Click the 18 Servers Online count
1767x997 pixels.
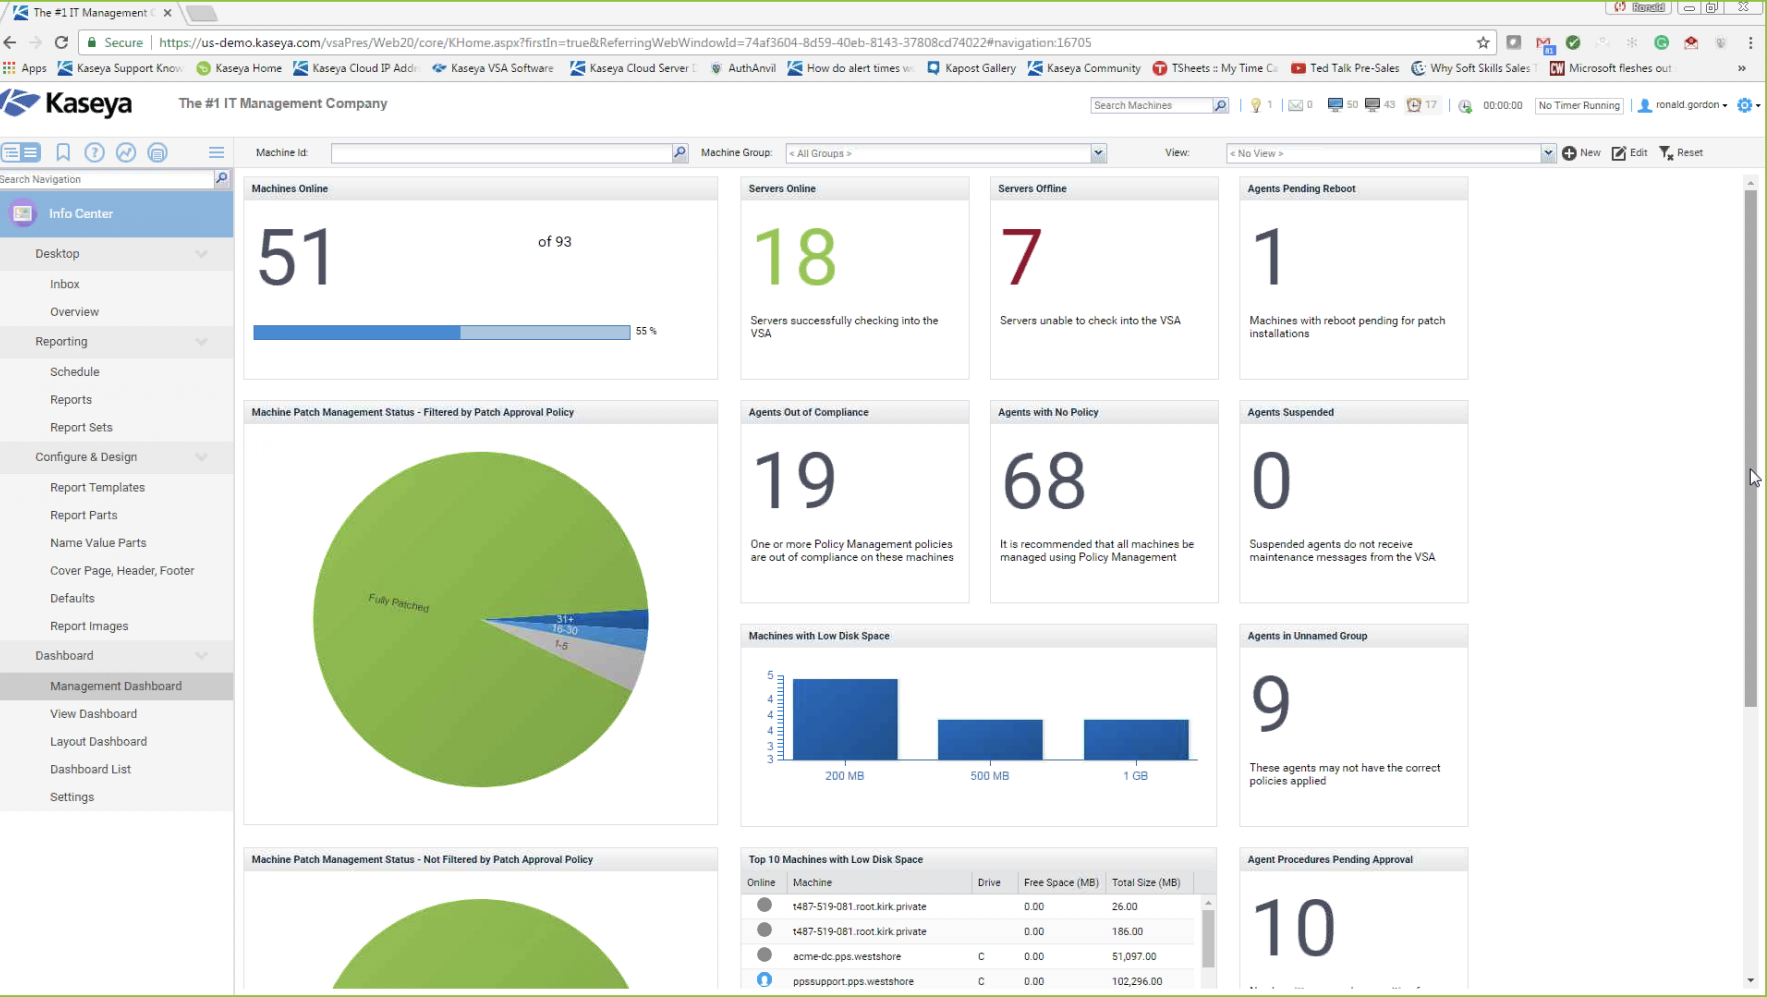pos(795,257)
